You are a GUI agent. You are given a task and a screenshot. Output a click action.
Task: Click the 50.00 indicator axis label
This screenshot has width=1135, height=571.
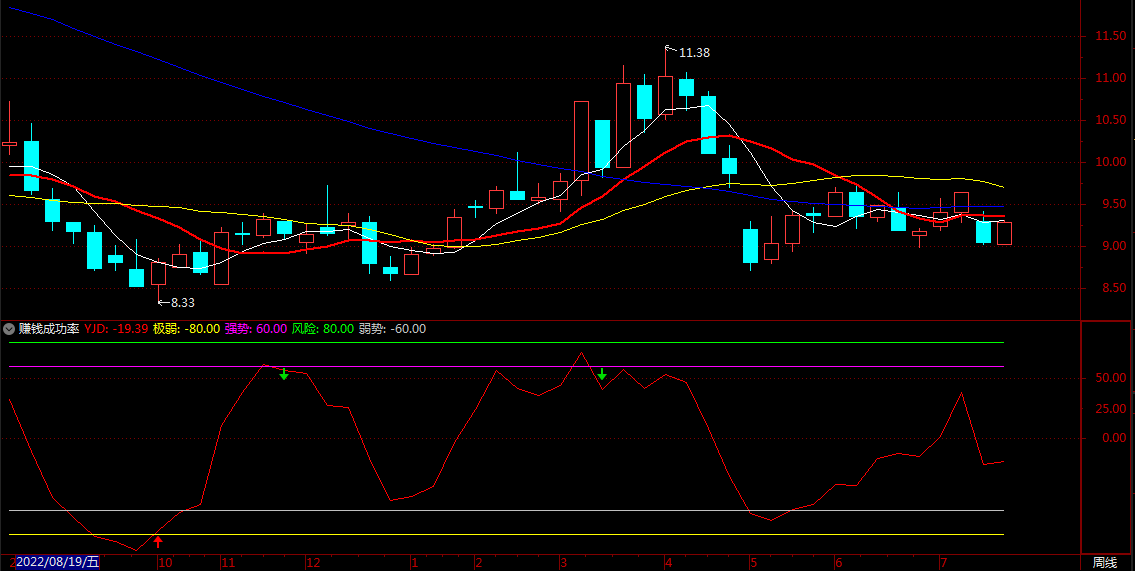pyautogui.click(x=1110, y=378)
